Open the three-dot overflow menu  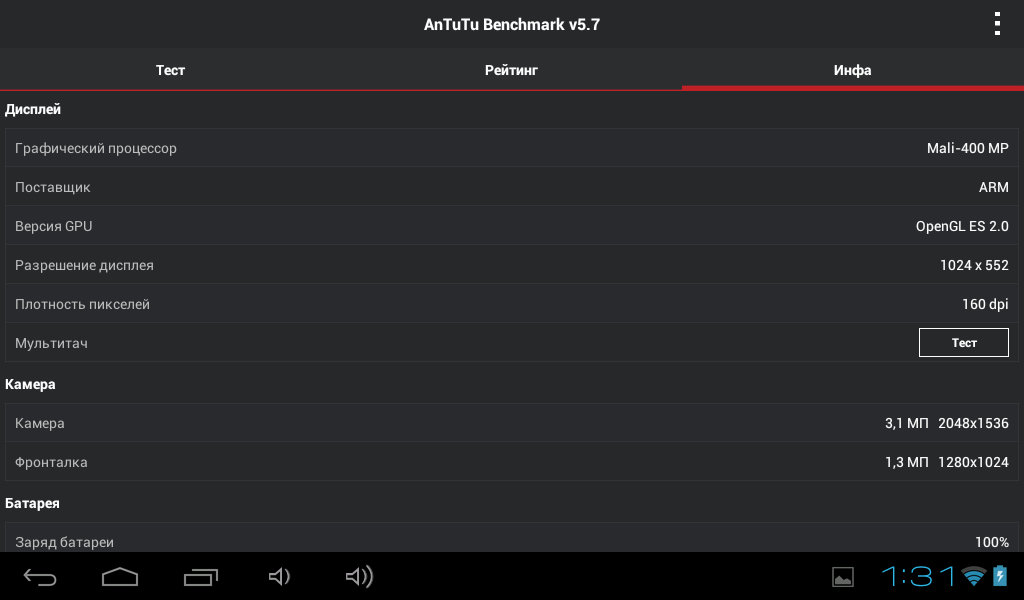(997, 24)
